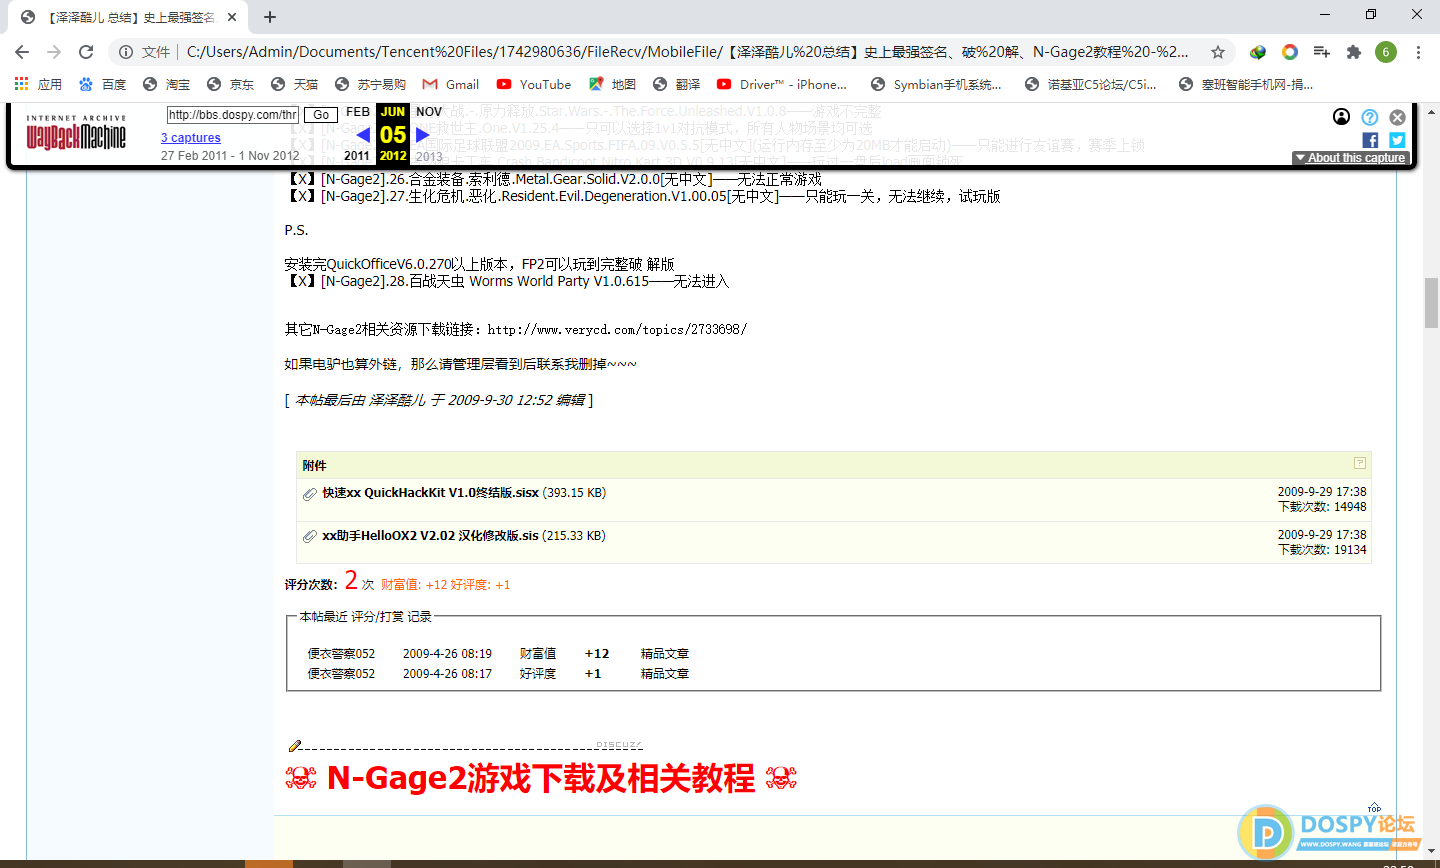Open the 3 captures link
The width and height of the screenshot is (1440, 868).
click(191, 138)
